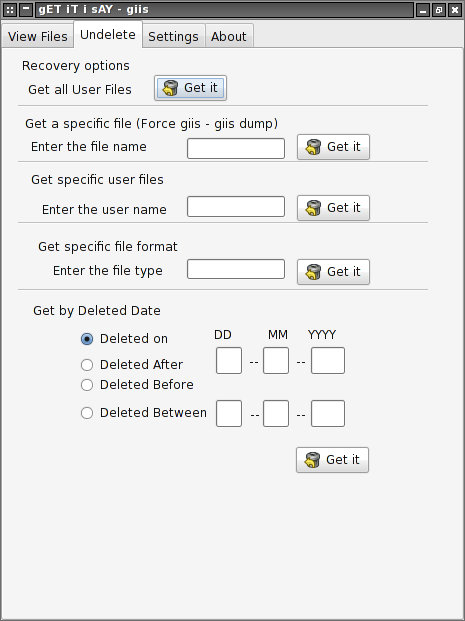Screen dimensions: 465x621
Task: Open the Settings tab
Action: (173, 36)
